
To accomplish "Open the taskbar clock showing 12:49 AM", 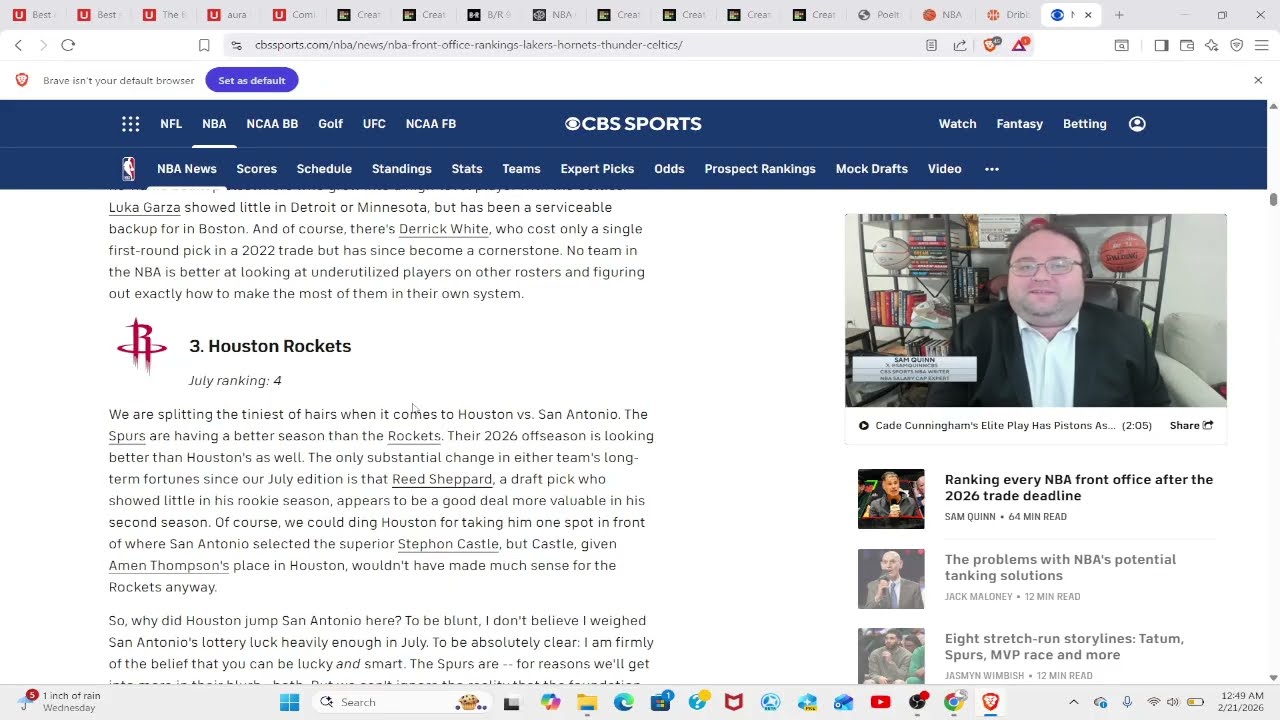I will pyautogui.click(x=1241, y=702).
